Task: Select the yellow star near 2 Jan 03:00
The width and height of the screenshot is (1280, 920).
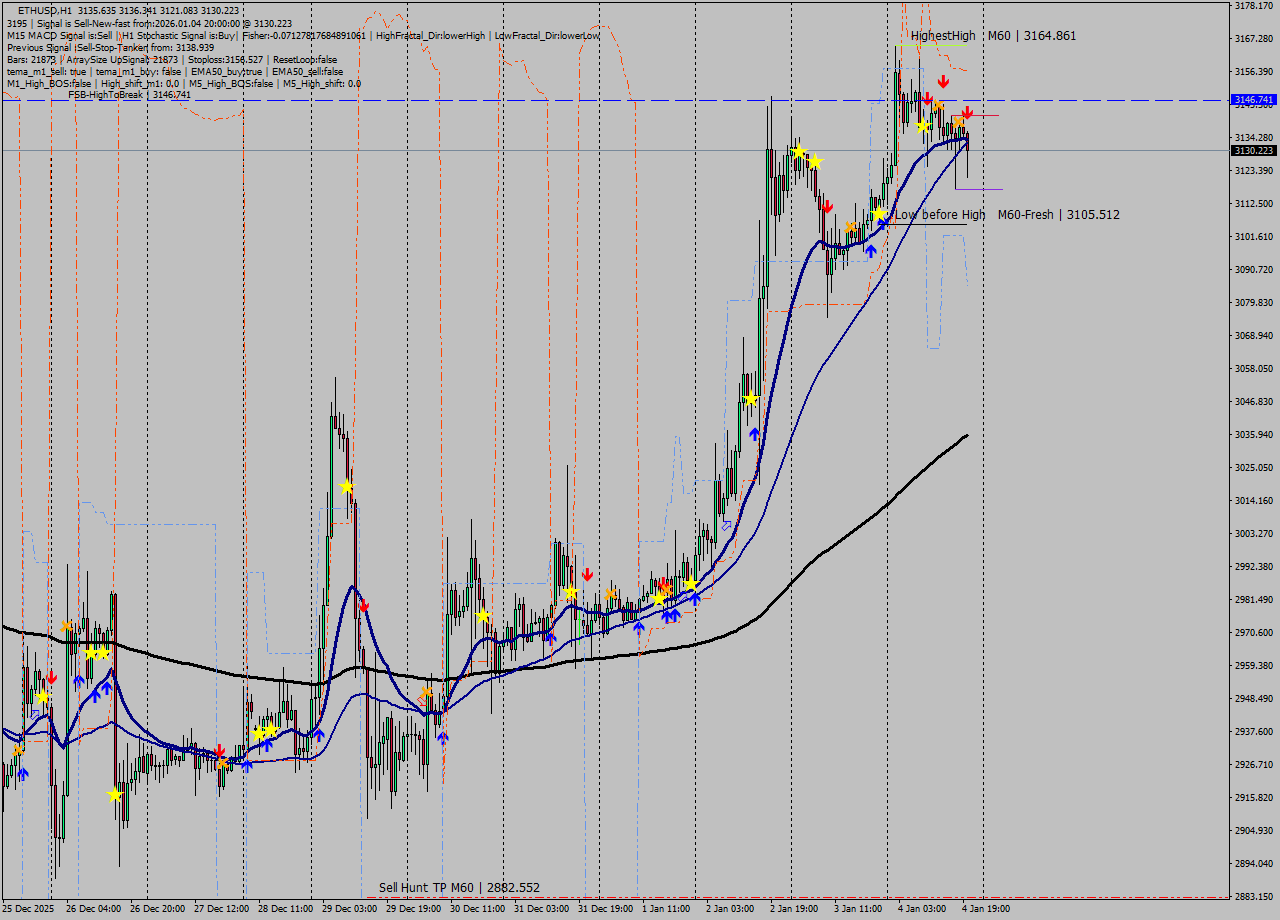Action: pyautogui.click(x=751, y=397)
